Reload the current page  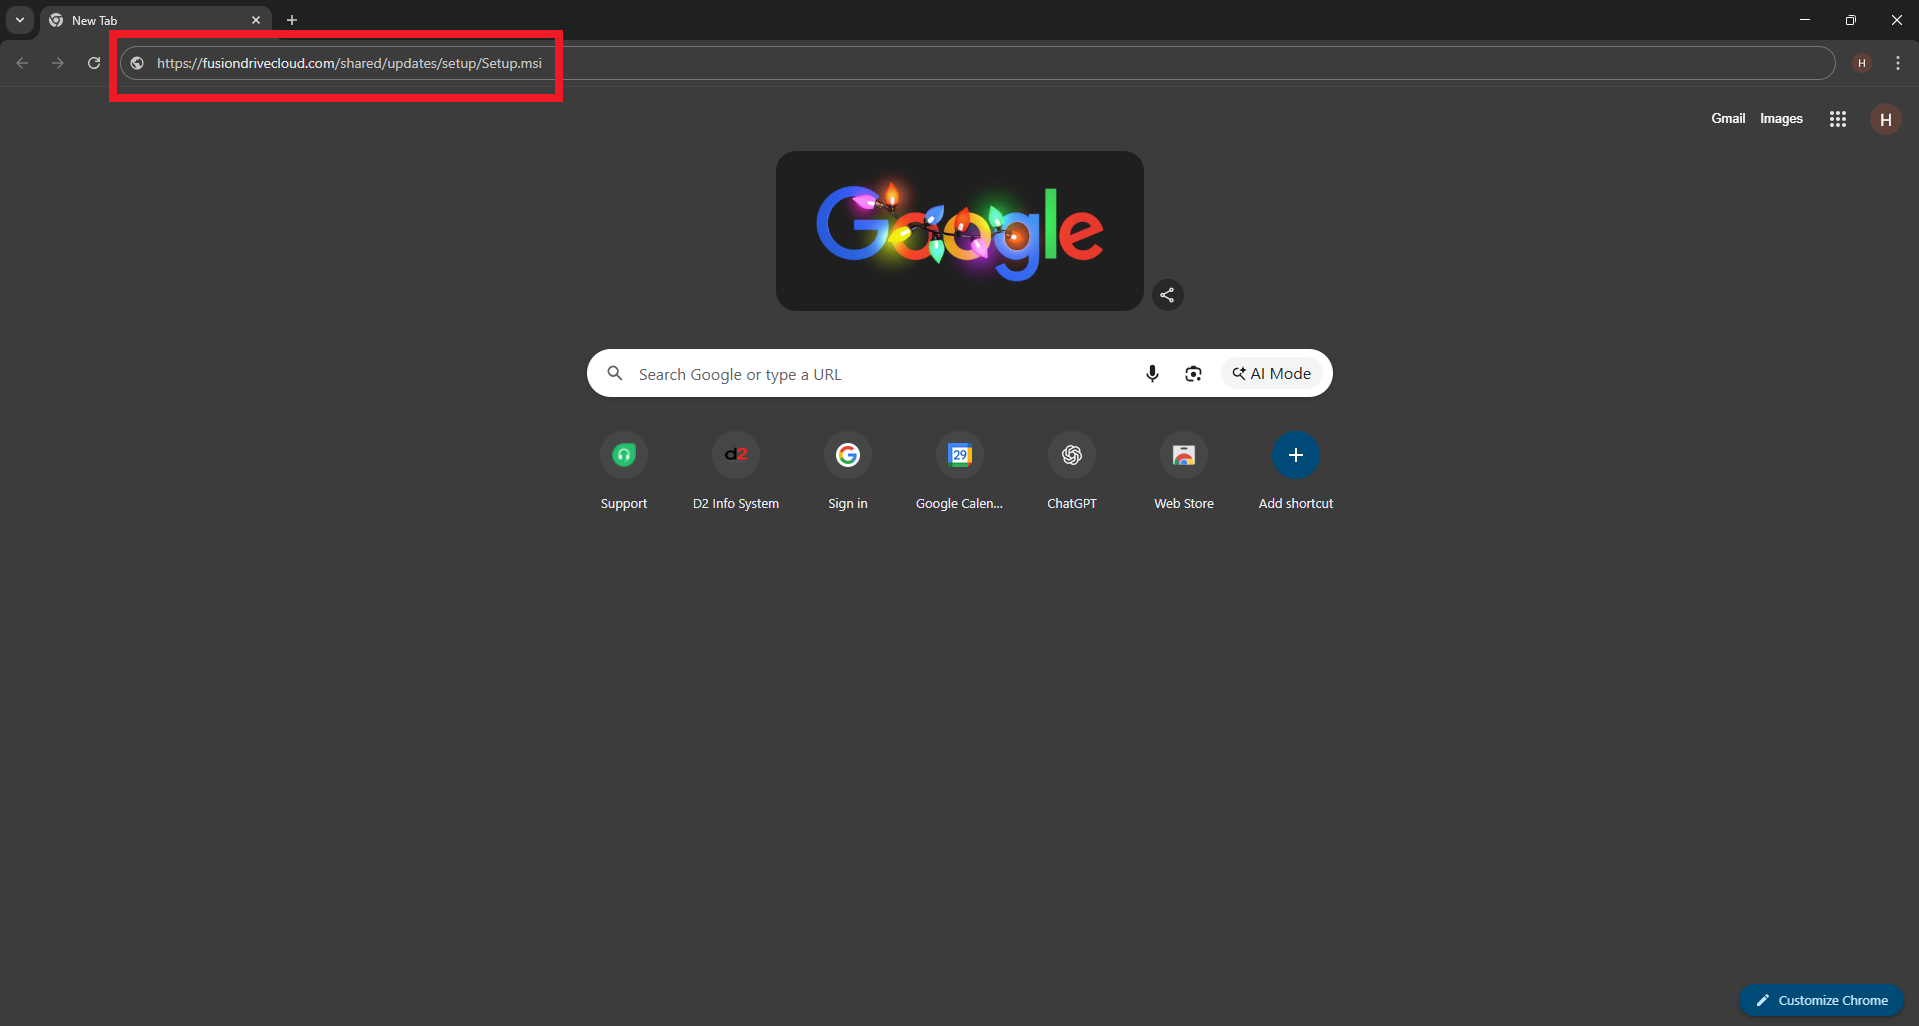94,63
